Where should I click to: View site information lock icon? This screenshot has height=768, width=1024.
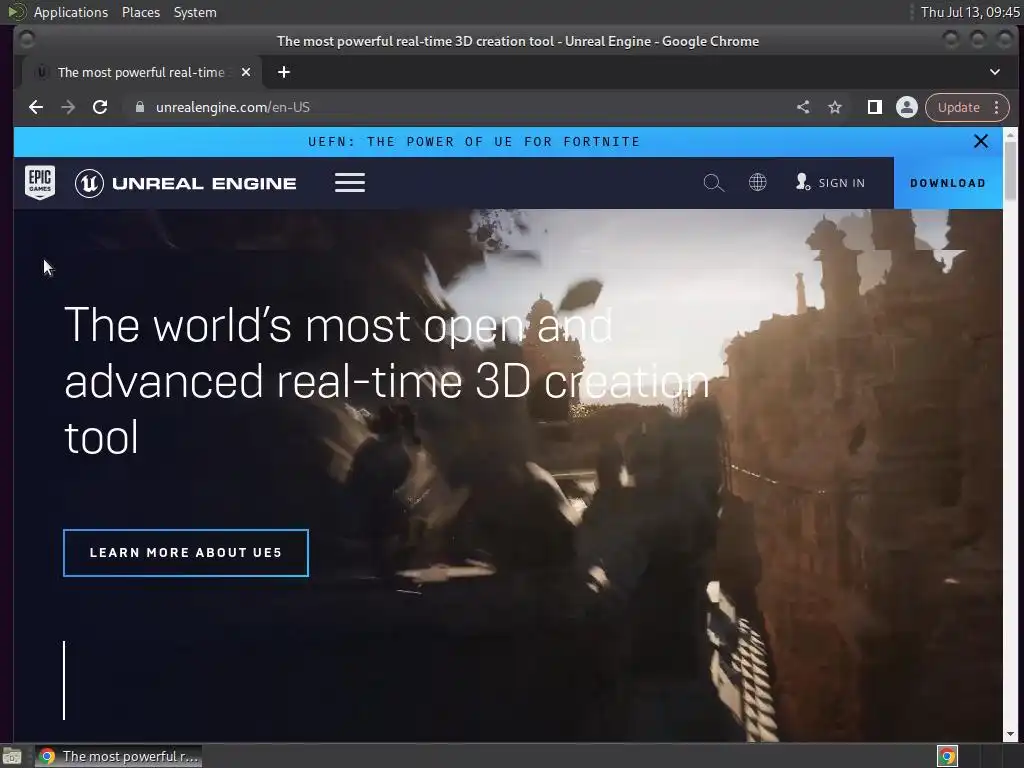[x=139, y=107]
